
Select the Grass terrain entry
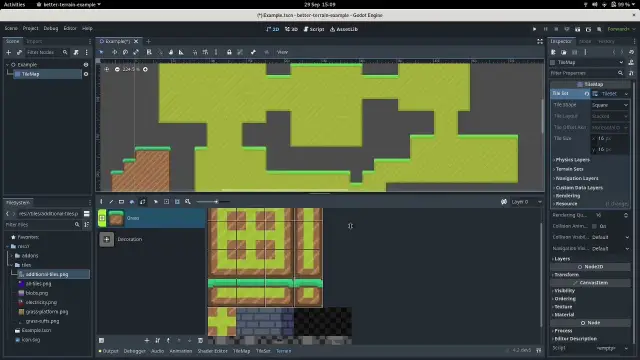pyautogui.click(x=151, y=218)
